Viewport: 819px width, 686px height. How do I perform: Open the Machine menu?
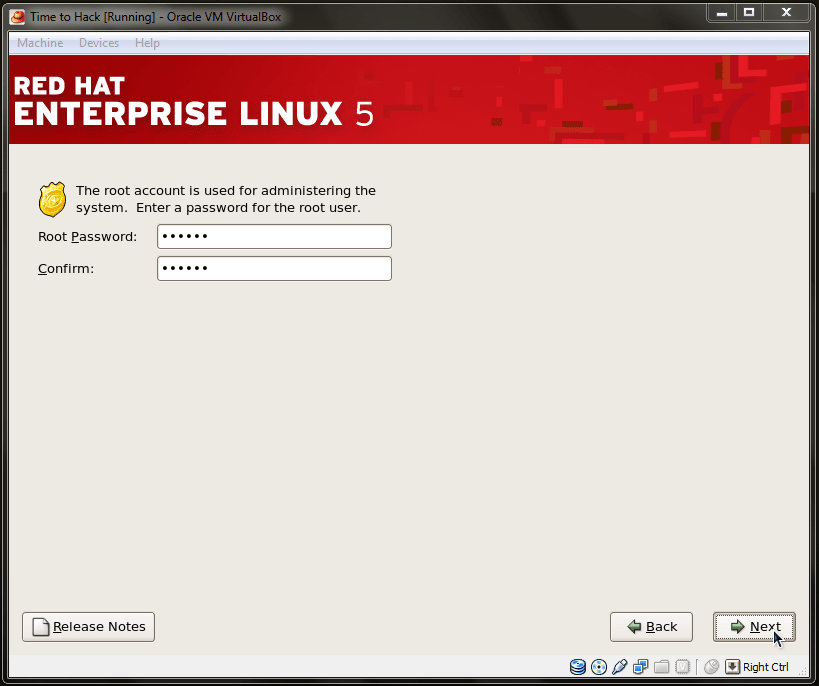click(x=40, y=43)
